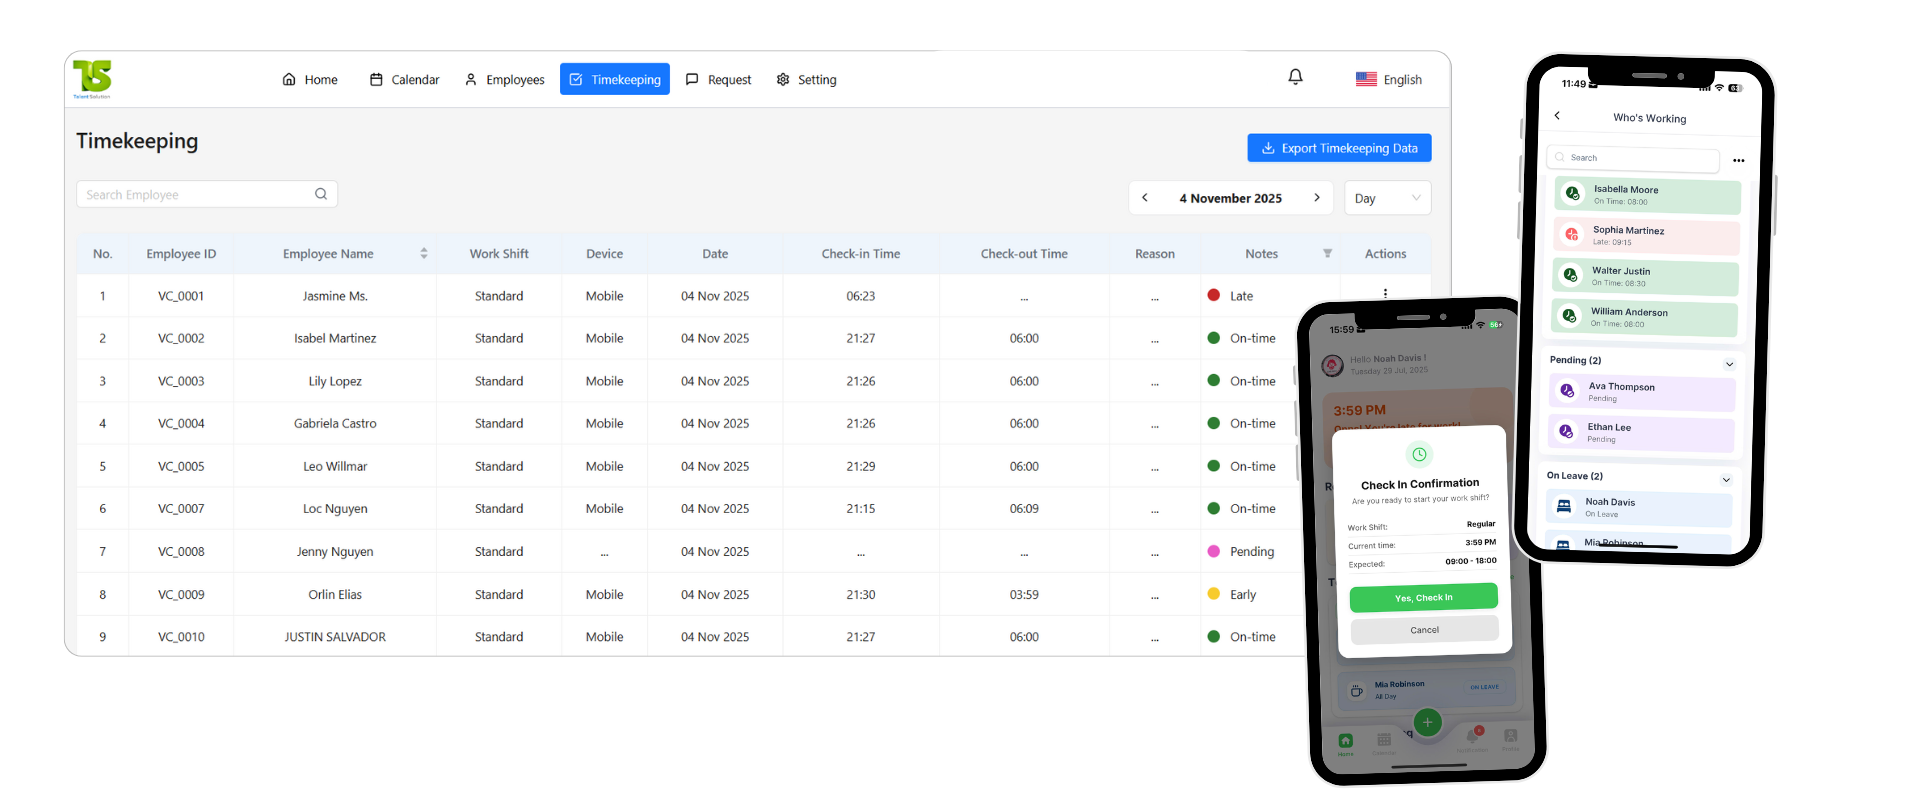This screenshot has width=1916, height=812.
Task: Open the Day view dropdown
Action: 1387,198
